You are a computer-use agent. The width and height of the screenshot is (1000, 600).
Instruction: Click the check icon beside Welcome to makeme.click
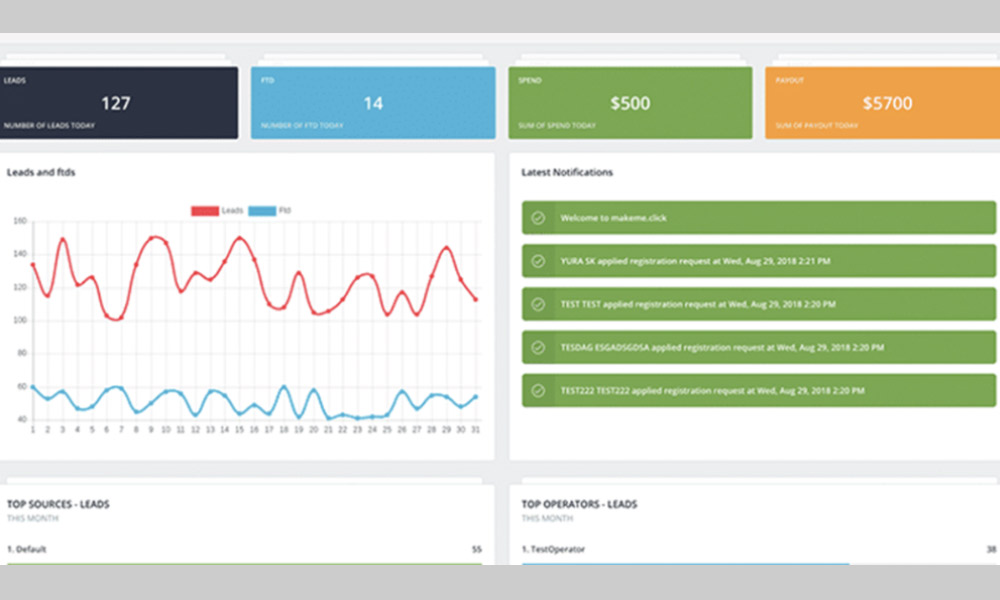pyautogui.click(x=538, y=218)
